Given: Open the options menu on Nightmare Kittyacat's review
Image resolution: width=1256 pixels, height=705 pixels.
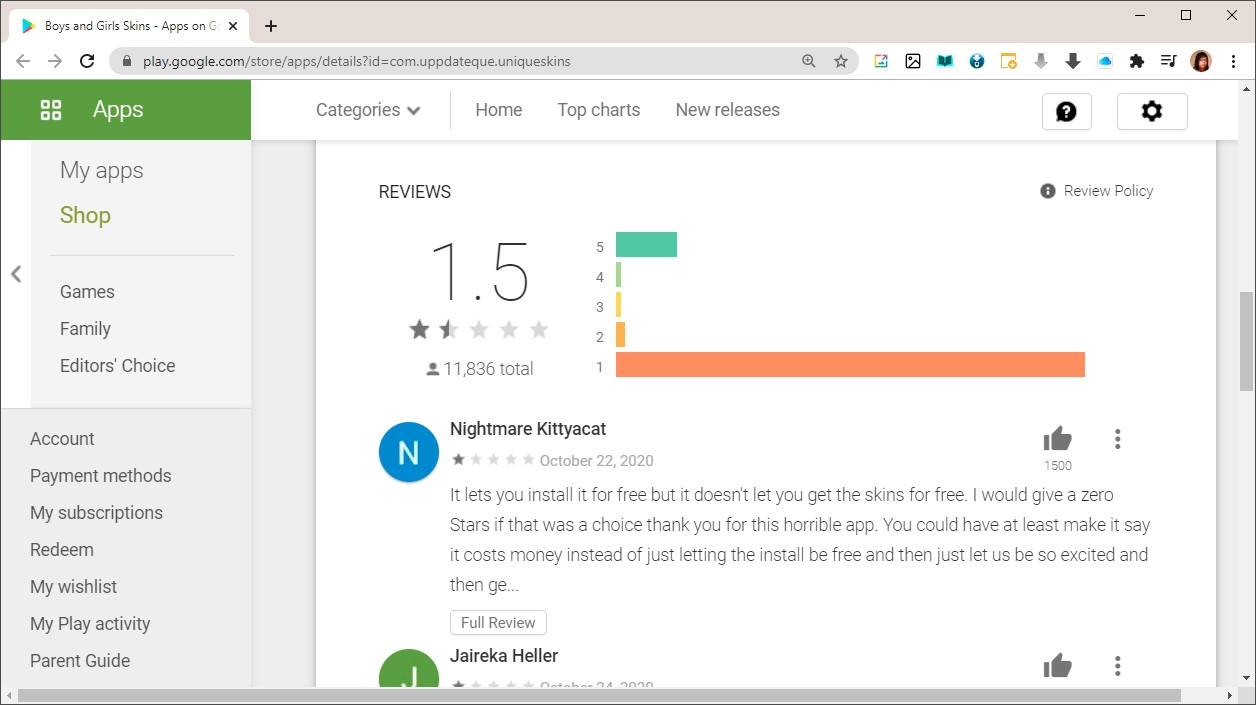Looking at the screenshot, I should point(1118,439).
